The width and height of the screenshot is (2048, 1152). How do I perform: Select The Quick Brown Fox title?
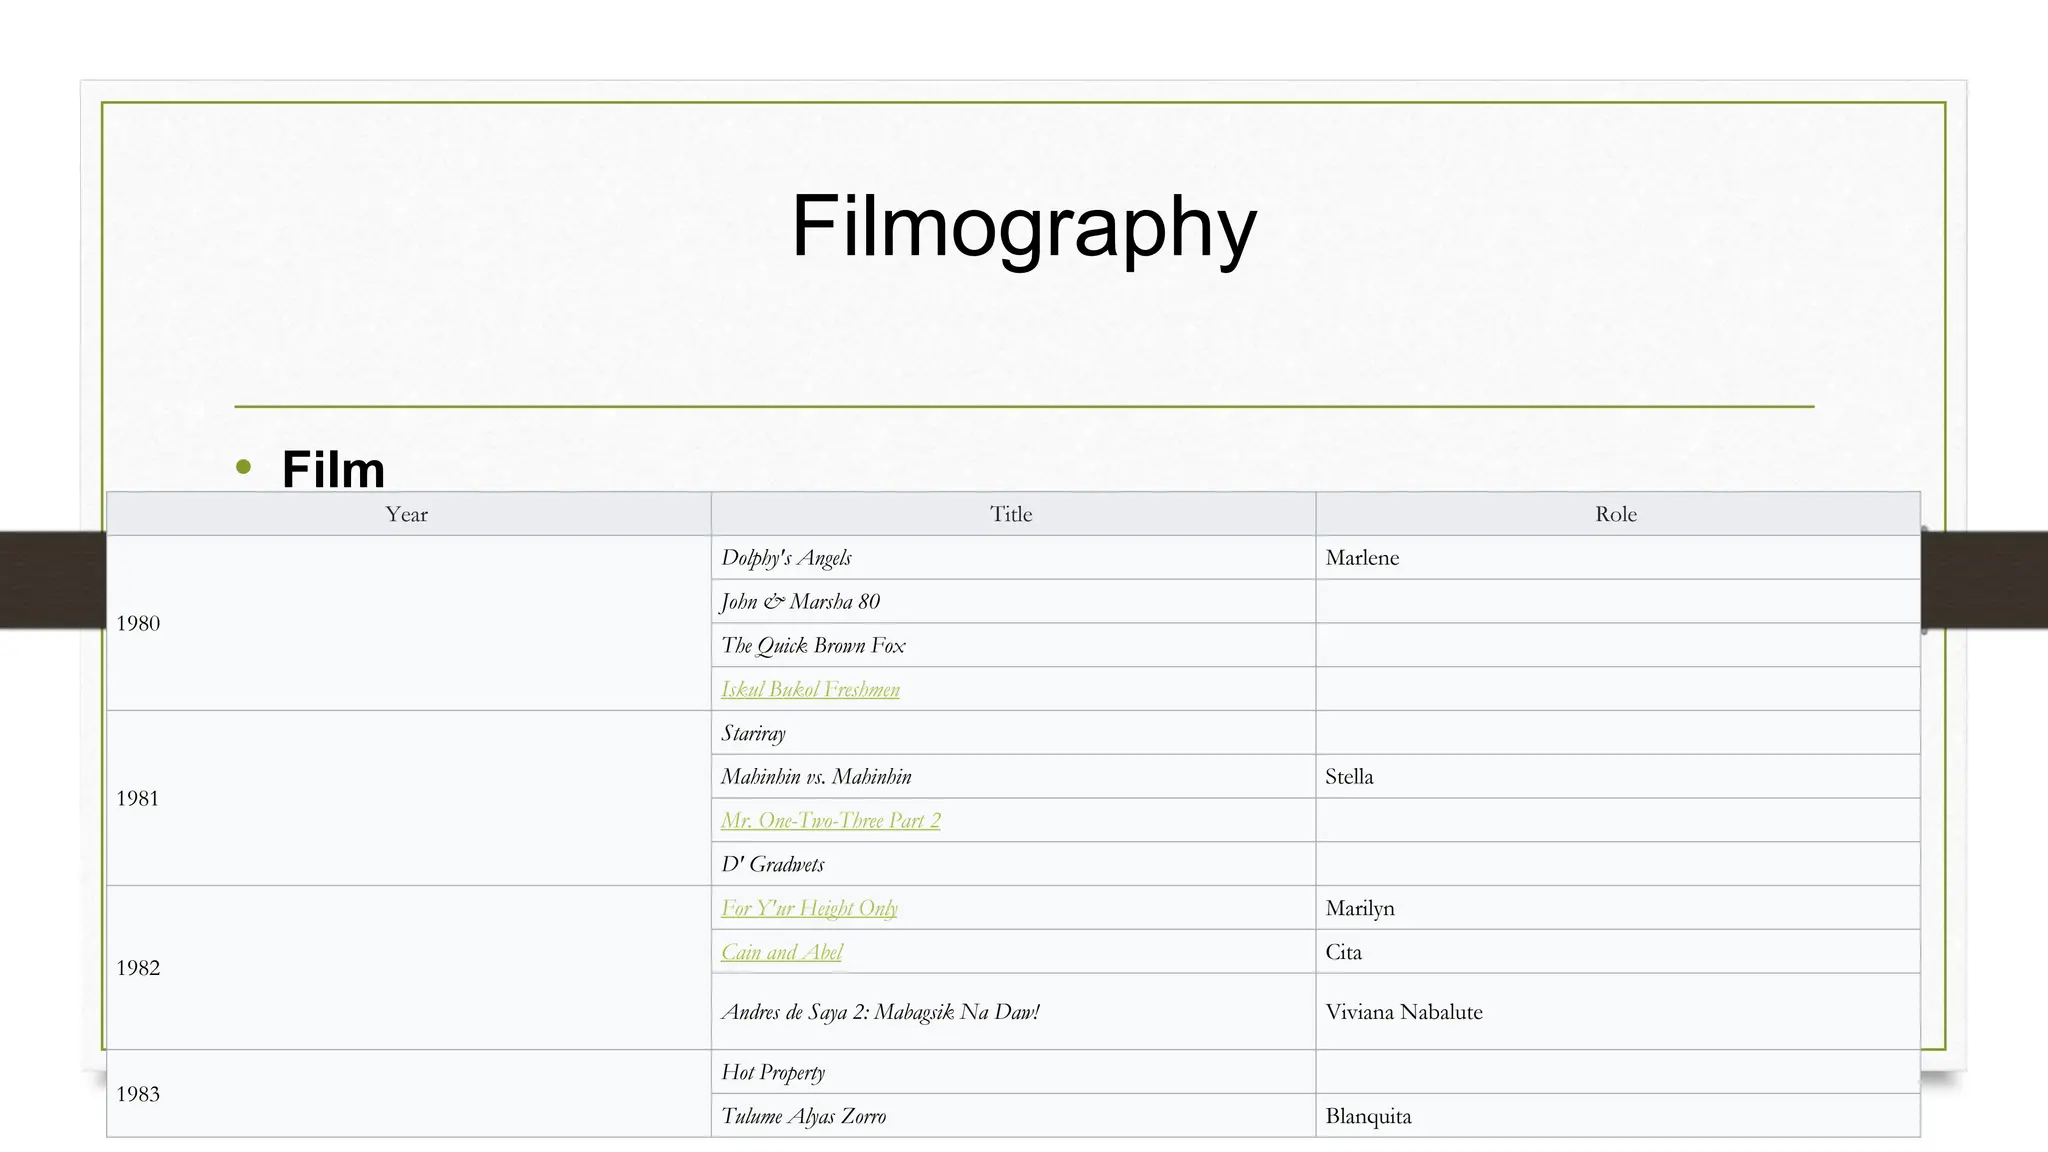click(813, 646)
